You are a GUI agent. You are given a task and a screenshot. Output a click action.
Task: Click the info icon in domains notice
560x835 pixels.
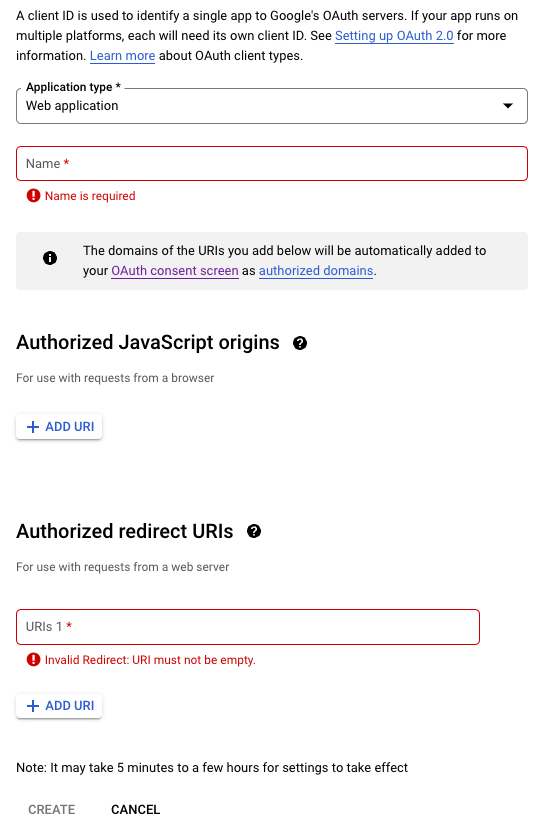(x=50, y=258)
